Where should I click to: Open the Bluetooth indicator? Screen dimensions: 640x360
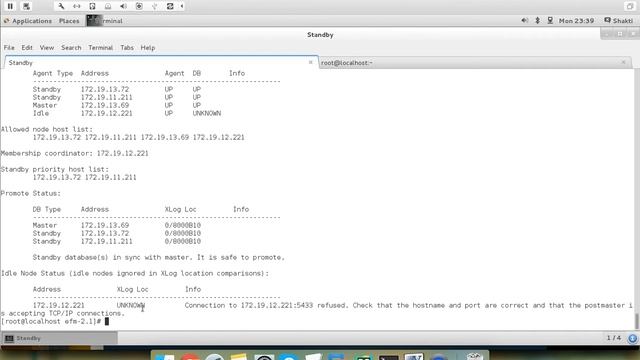[538, 20]
